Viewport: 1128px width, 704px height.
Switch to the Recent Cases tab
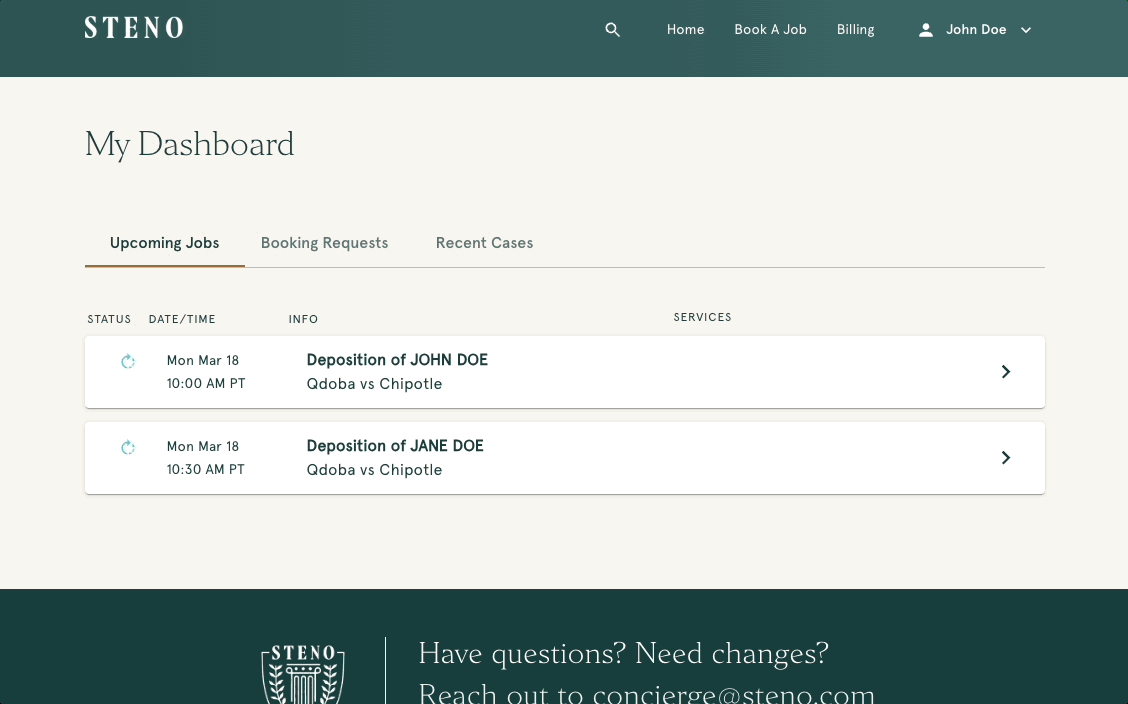click(x=484, y=243)
